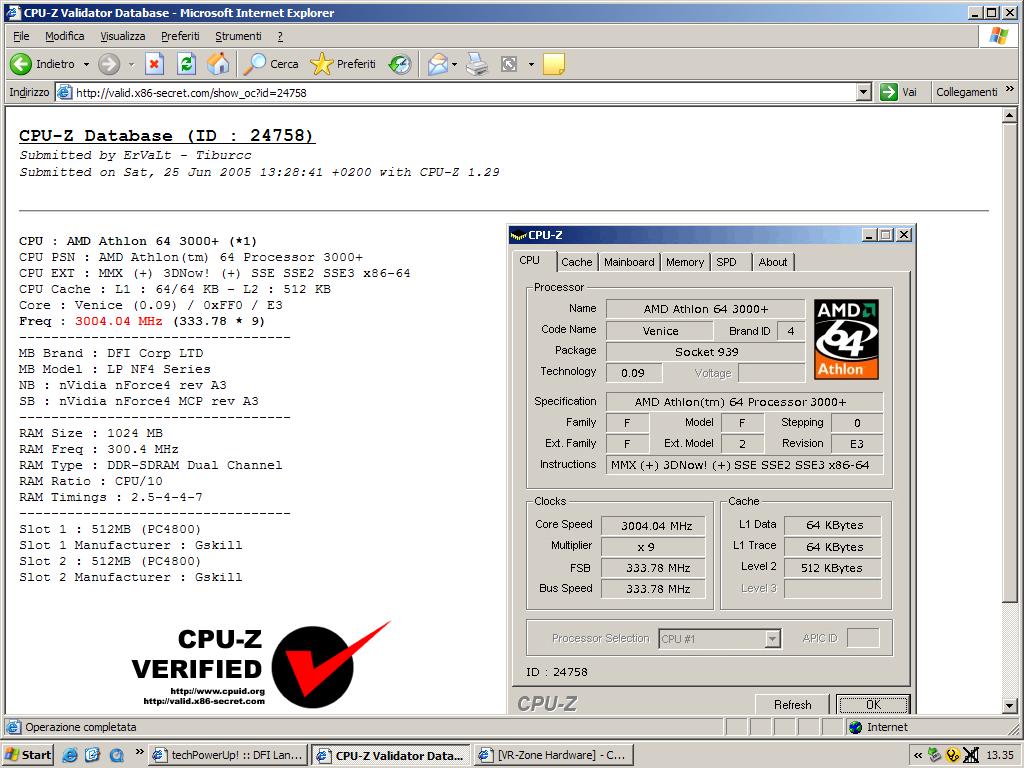1024x768 pixels.
Task: Click the yellow note toolbar icon
Action: point(553,64)
